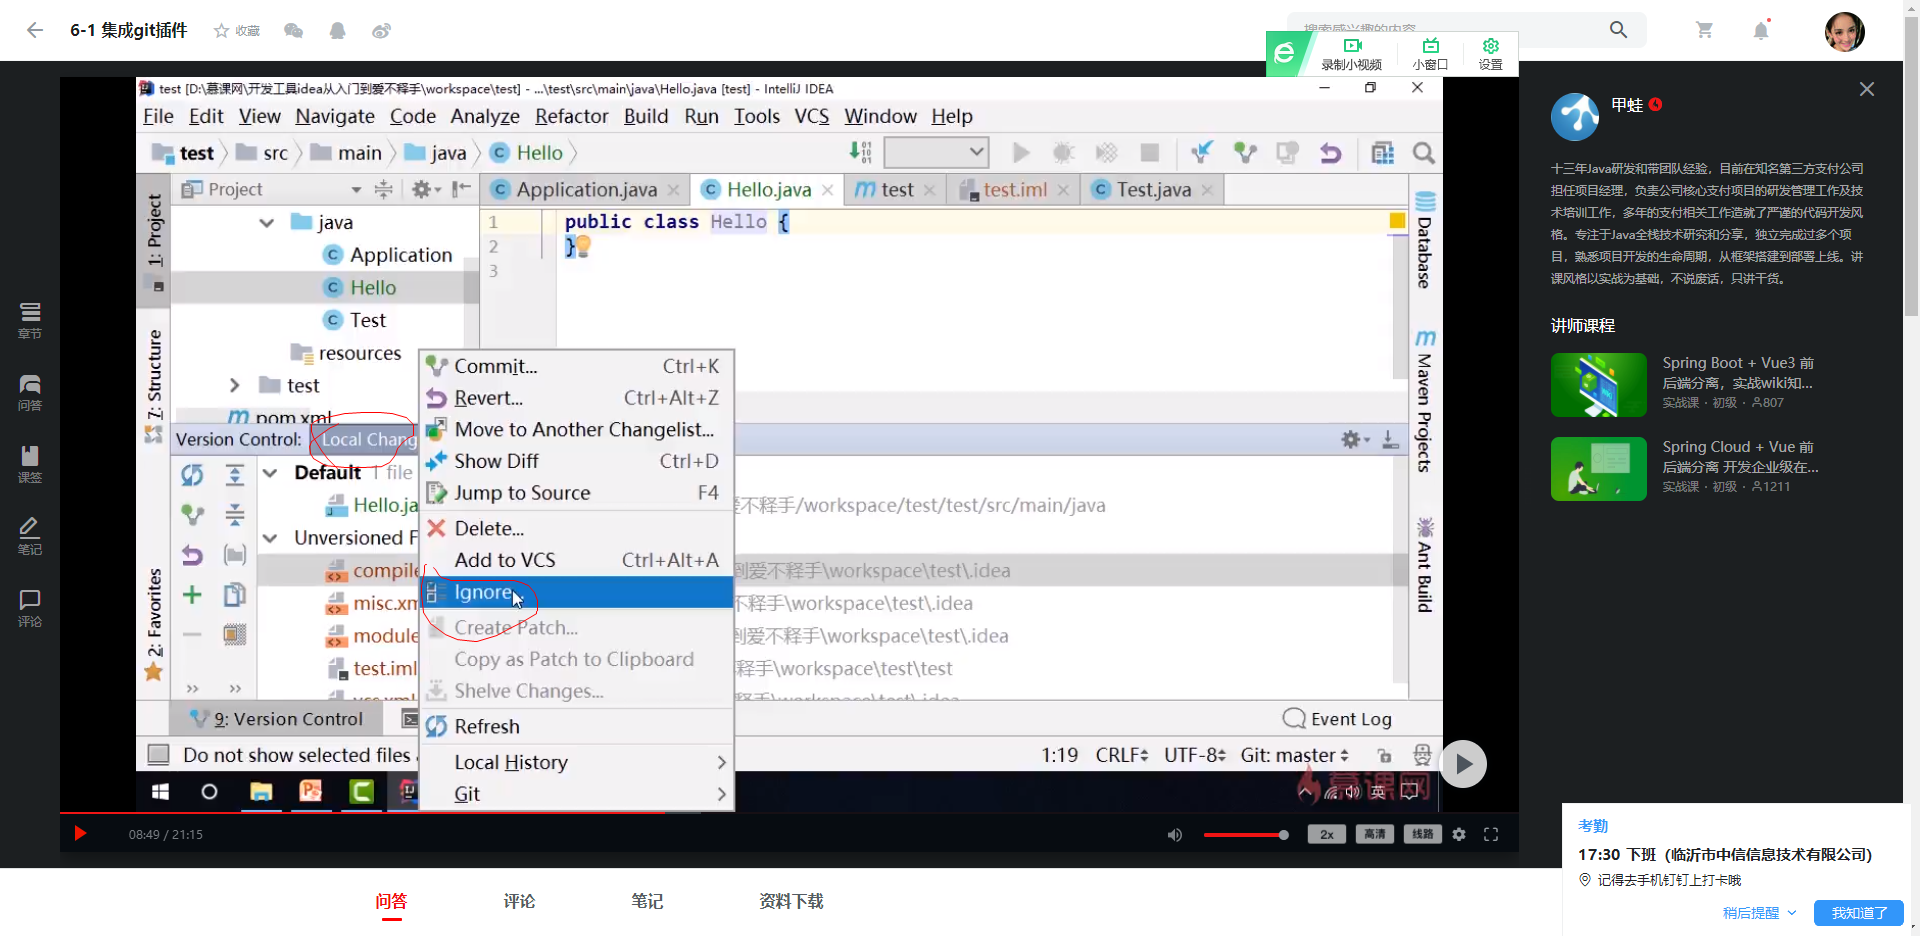The image size is (1920, 936).
Task: Select Ignore in context menu
Action: 577,592
